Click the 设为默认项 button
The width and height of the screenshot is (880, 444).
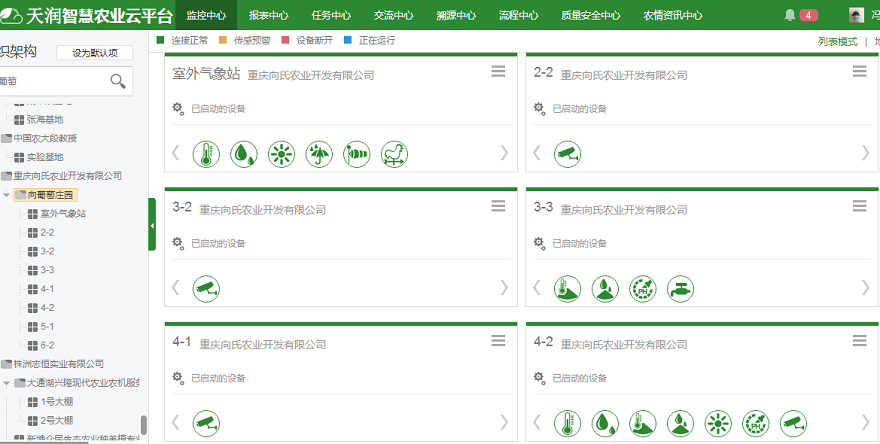coord(94,52)
